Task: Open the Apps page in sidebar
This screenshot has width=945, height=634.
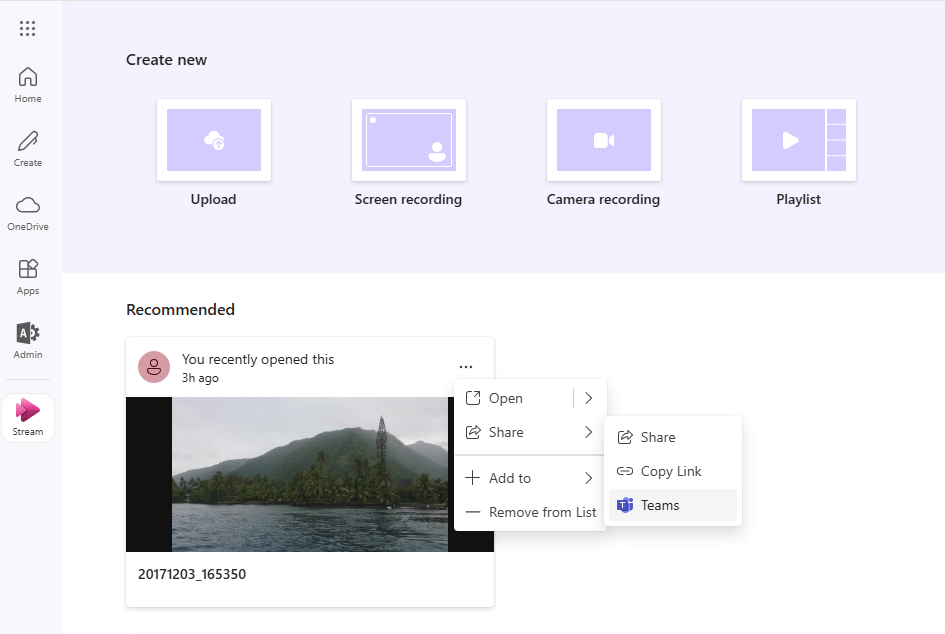Action: coord(28,276)
